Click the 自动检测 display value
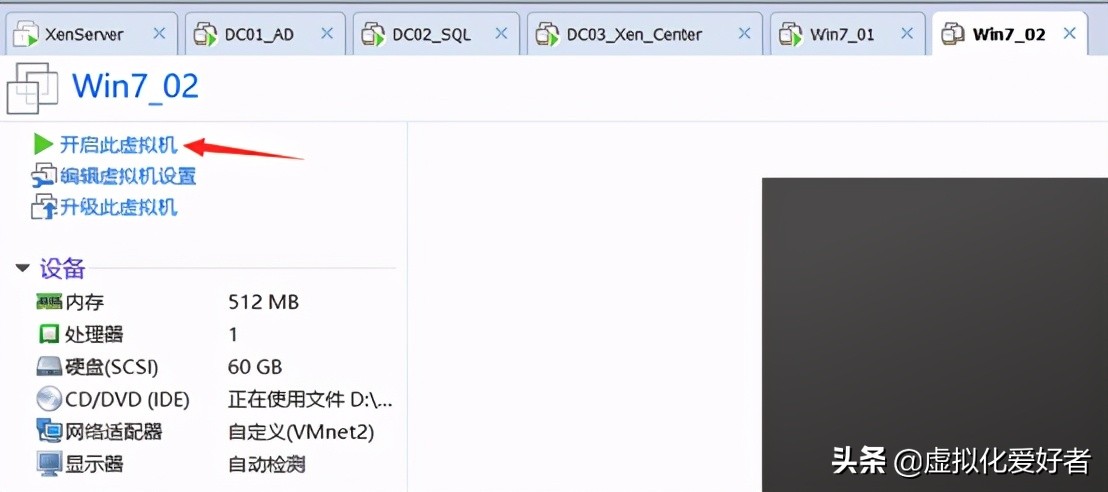Screen dimensions: 1108x492 pos(266,464)
